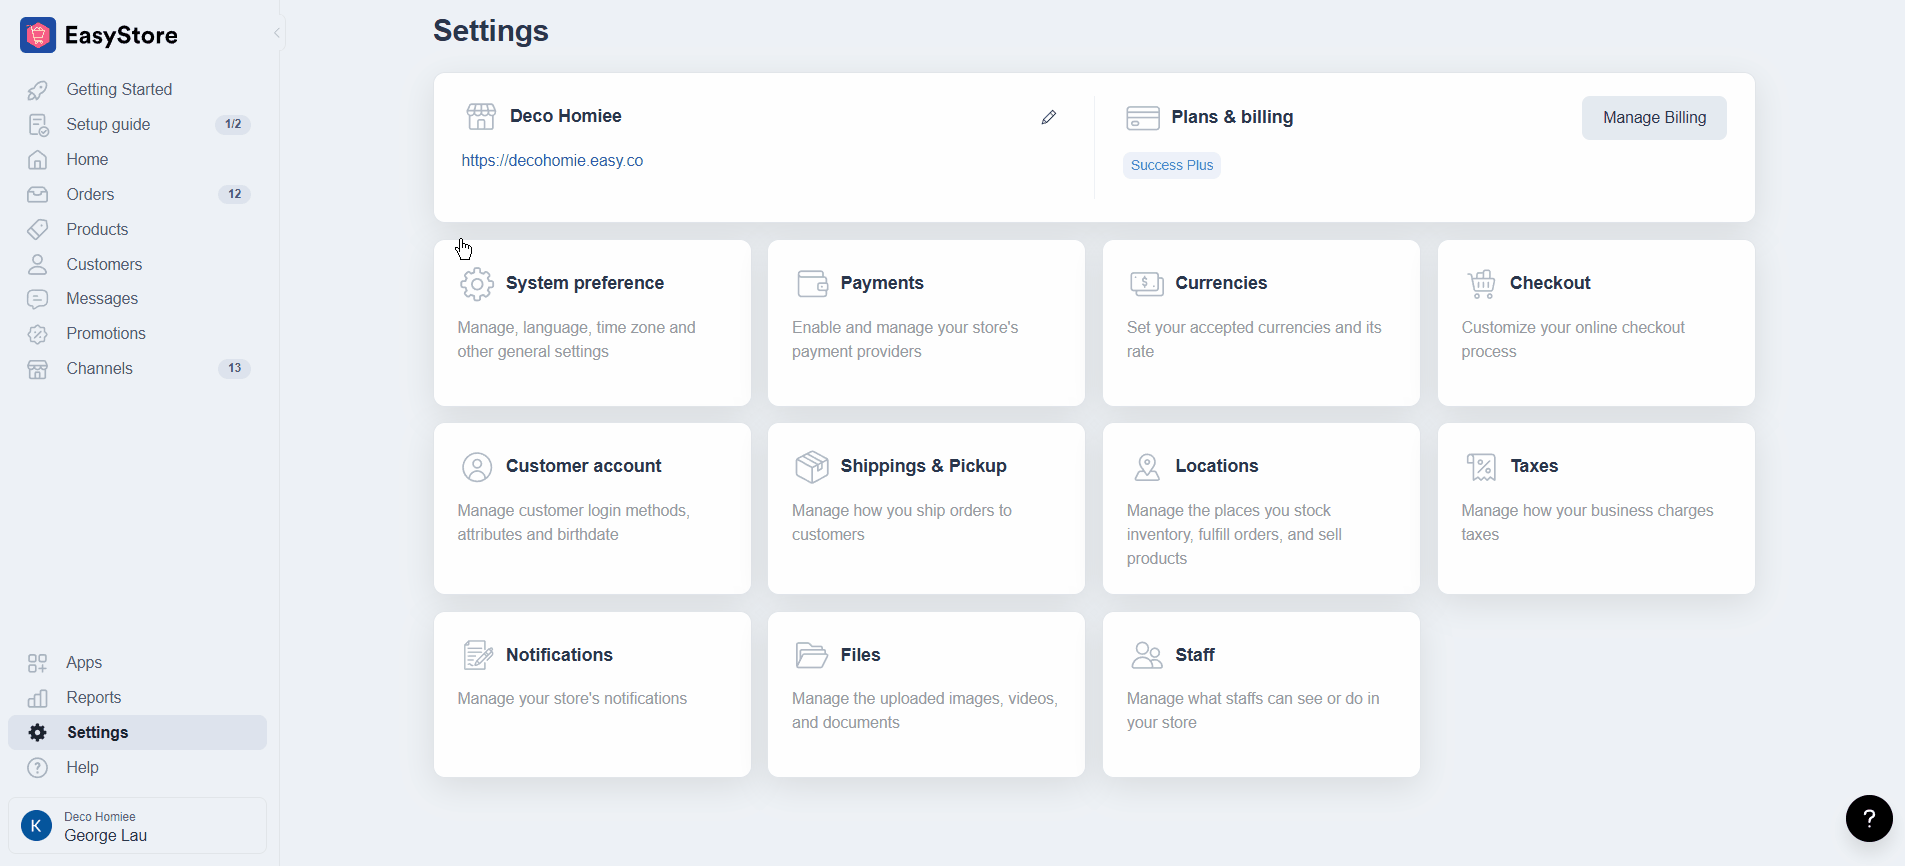Viewport: 1905px width, 866px height.
Task: Click the Checkout basket icon
Action: [x=1481, y=284]
